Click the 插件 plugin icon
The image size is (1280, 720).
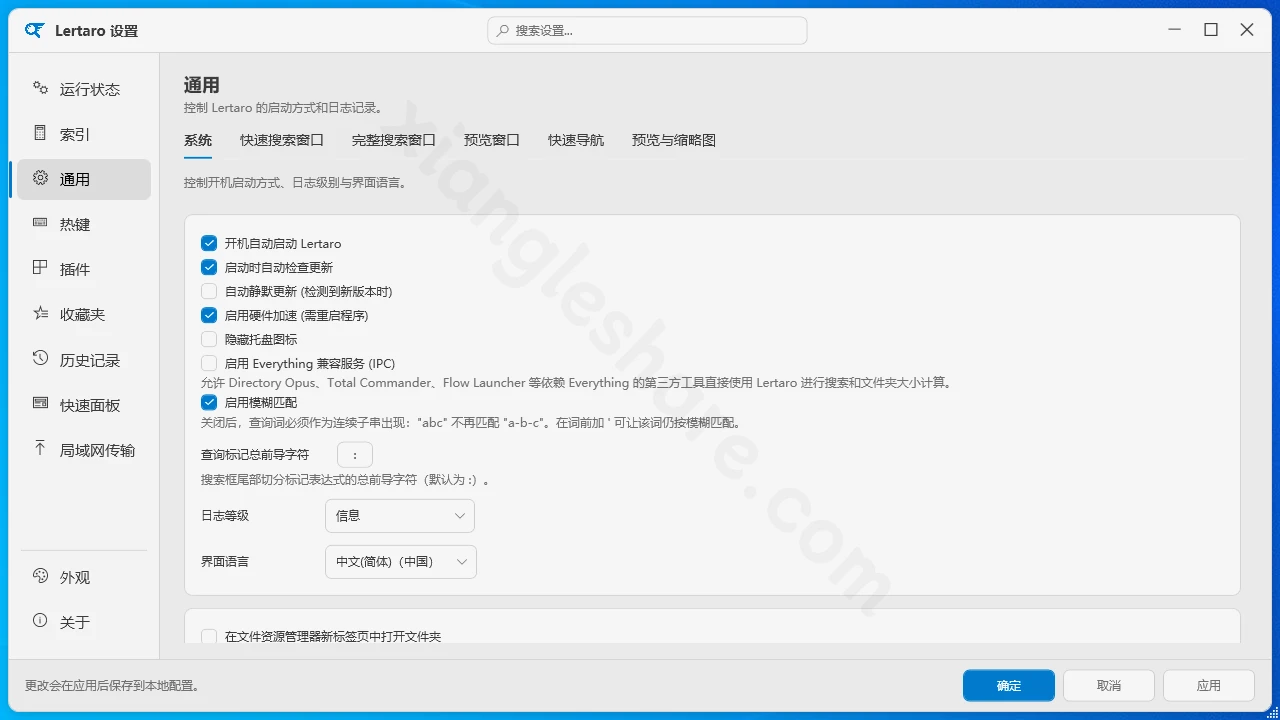point(40,268)
